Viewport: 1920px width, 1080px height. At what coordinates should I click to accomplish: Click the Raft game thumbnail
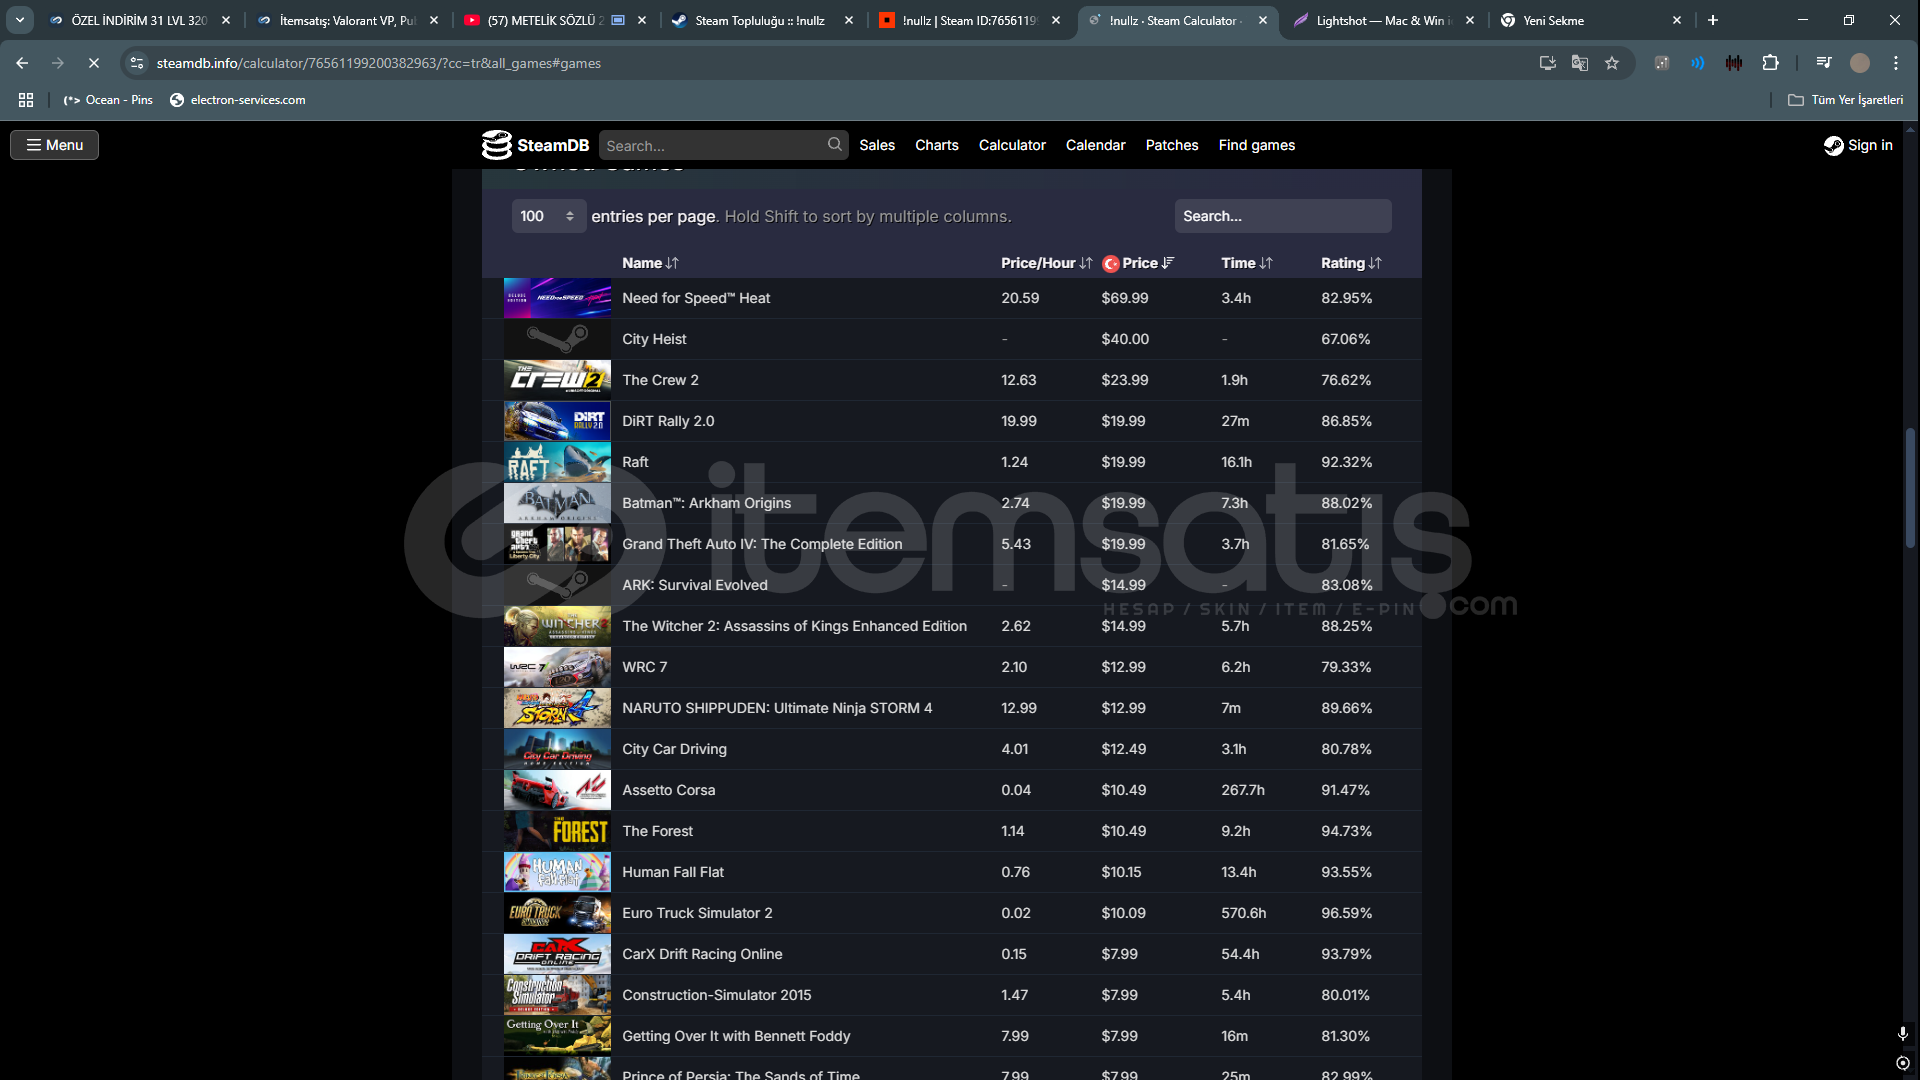point(557,462)
